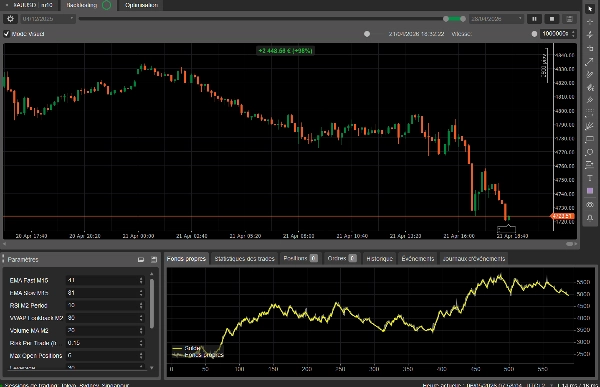The image size is (600, 387).
Task: Click the Solde legend entry
Action: pyautogui.click(x=187, y=348)
